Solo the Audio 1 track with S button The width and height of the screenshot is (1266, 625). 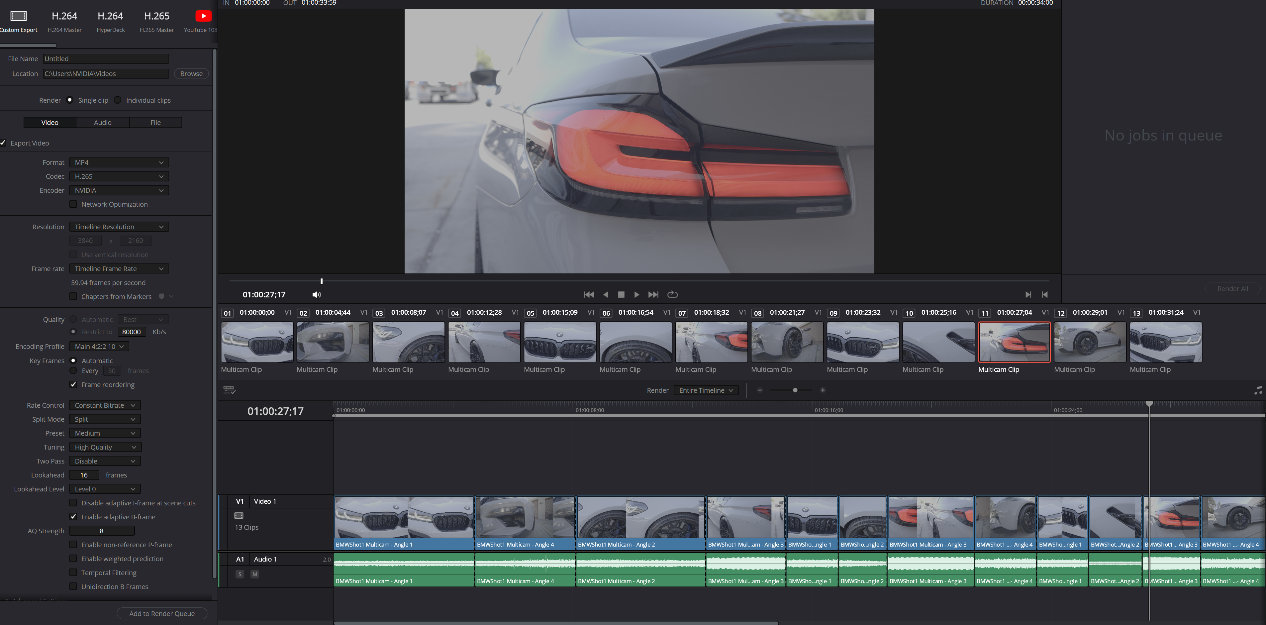[240, 574]
